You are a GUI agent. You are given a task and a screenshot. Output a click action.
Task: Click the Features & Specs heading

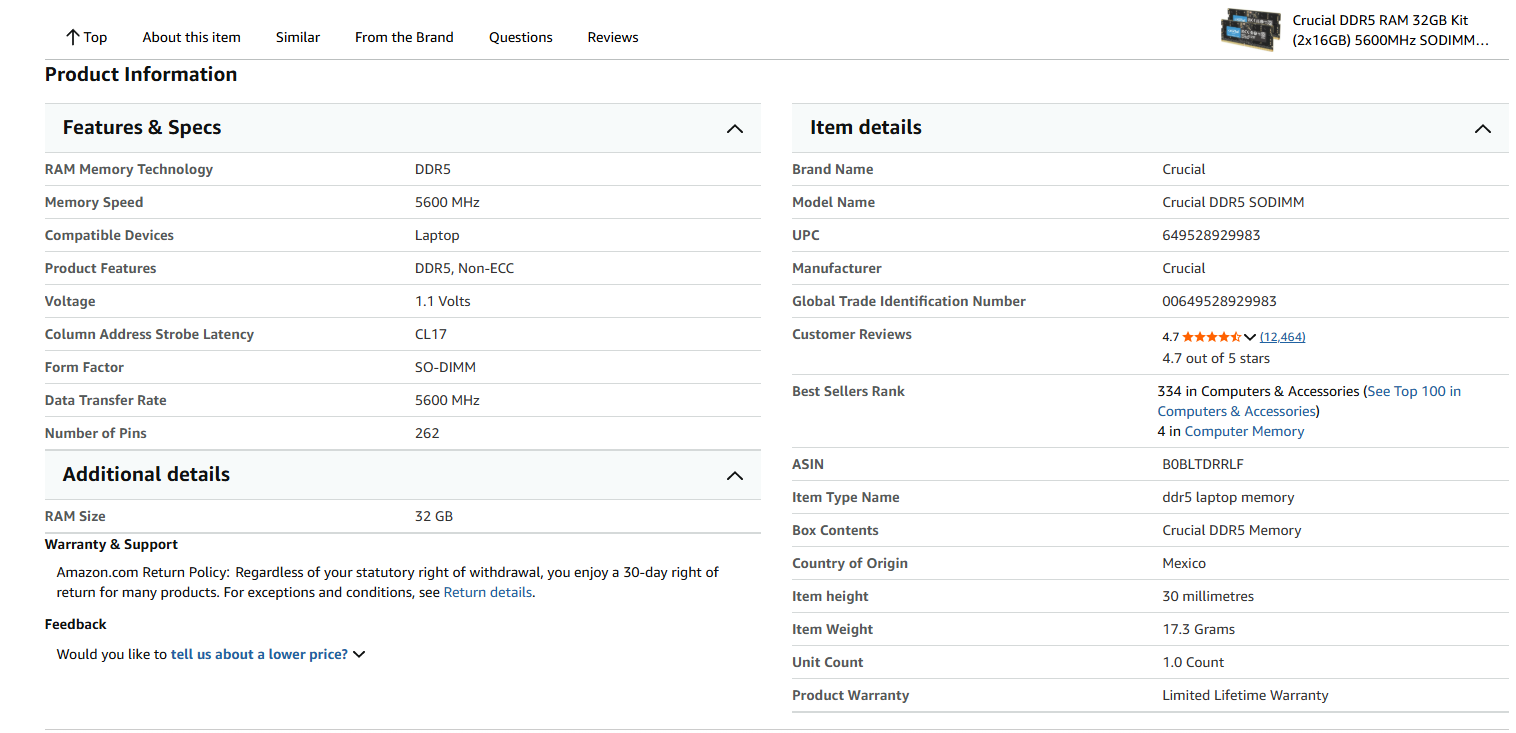tap(142, 127)
